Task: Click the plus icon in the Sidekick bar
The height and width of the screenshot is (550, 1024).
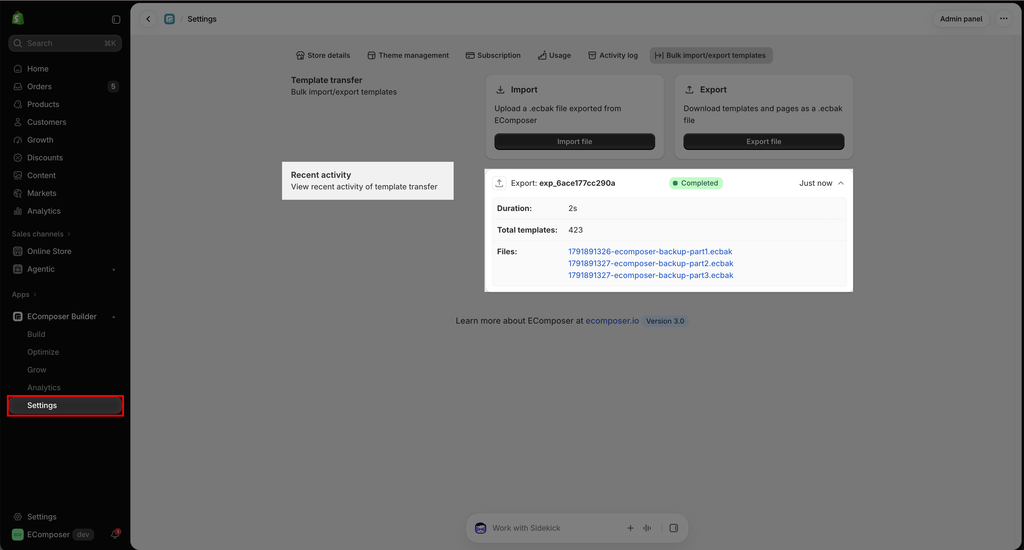Action: pyautogui.click(x=630, y=528)
